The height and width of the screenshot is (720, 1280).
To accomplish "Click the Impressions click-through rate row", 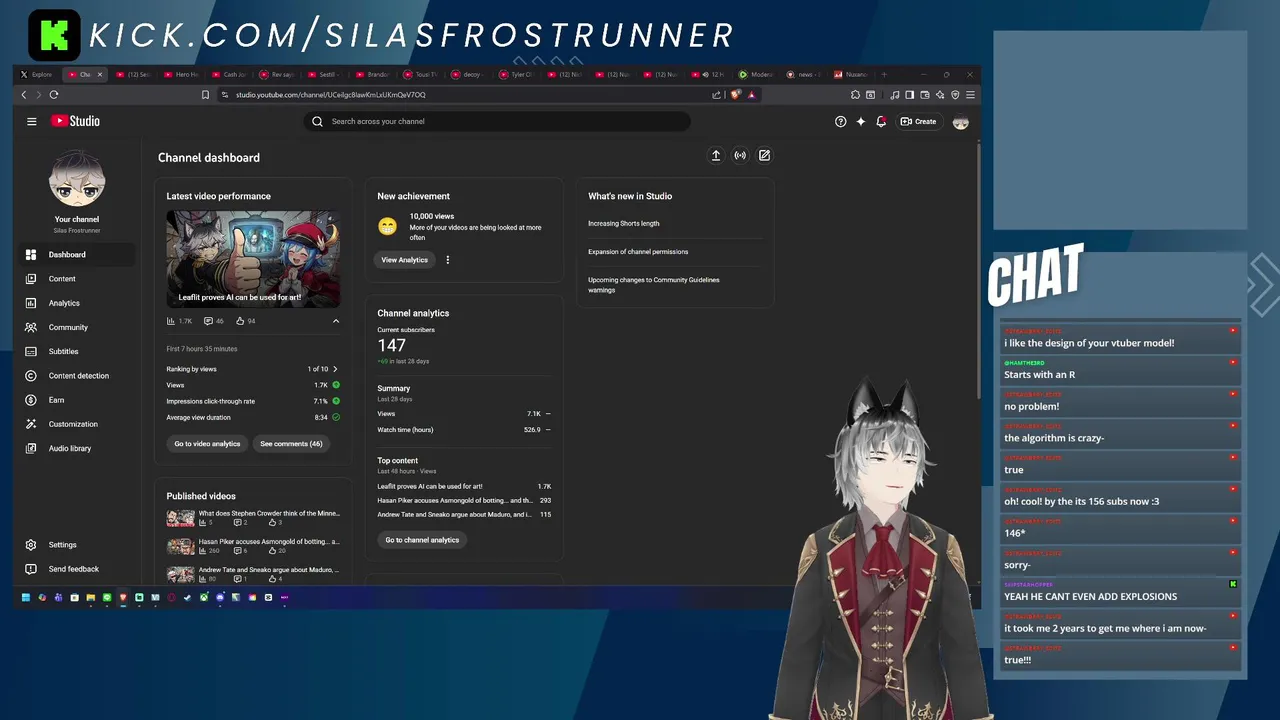I will [x=253, y=401].
